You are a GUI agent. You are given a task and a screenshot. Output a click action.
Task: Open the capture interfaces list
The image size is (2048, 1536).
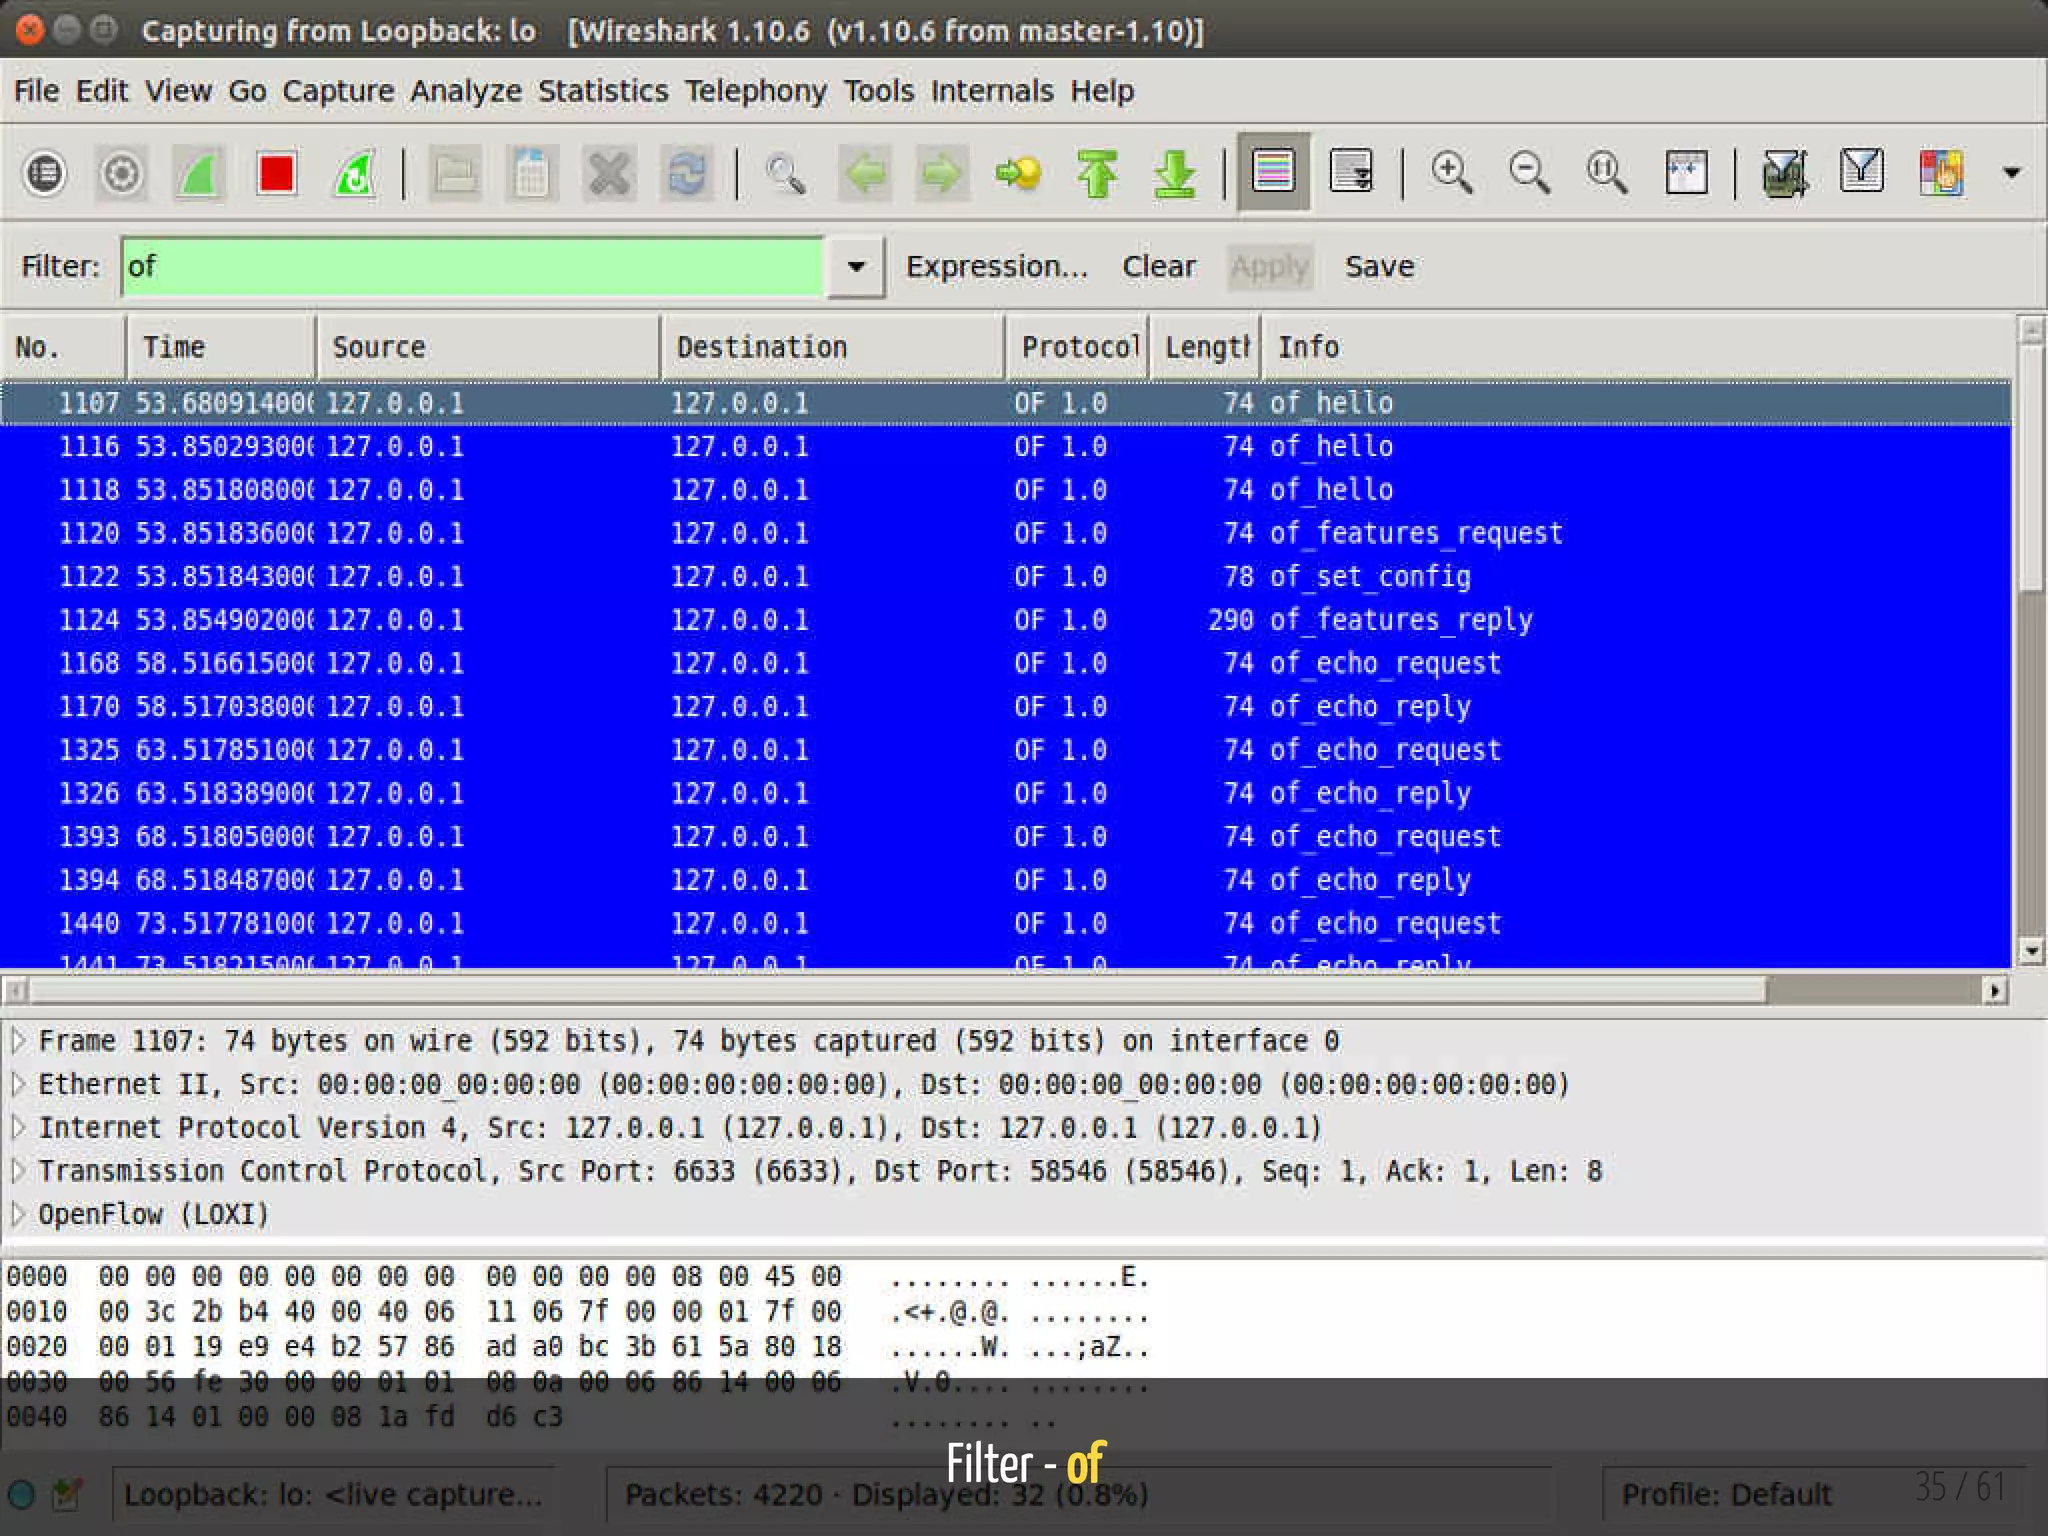click(44, 173)
